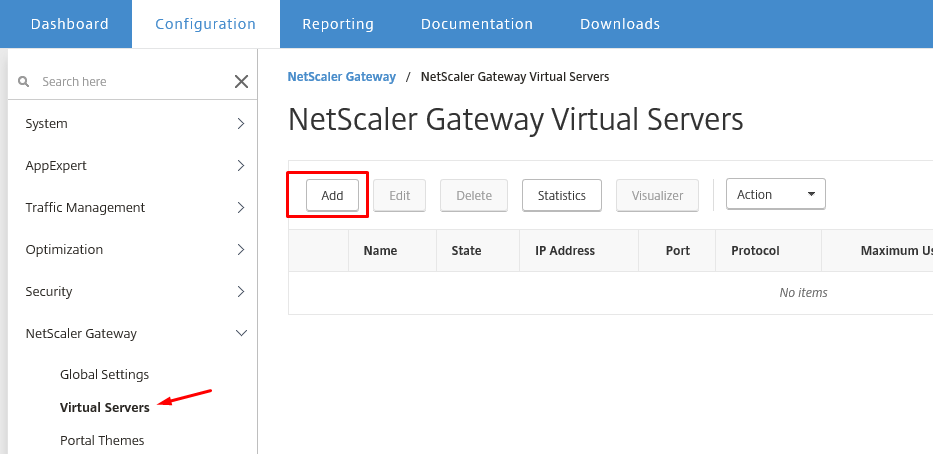Viewport: 933px width, 454px height.
Task: Switch to the Reporting tab
Action: (338, 24)
